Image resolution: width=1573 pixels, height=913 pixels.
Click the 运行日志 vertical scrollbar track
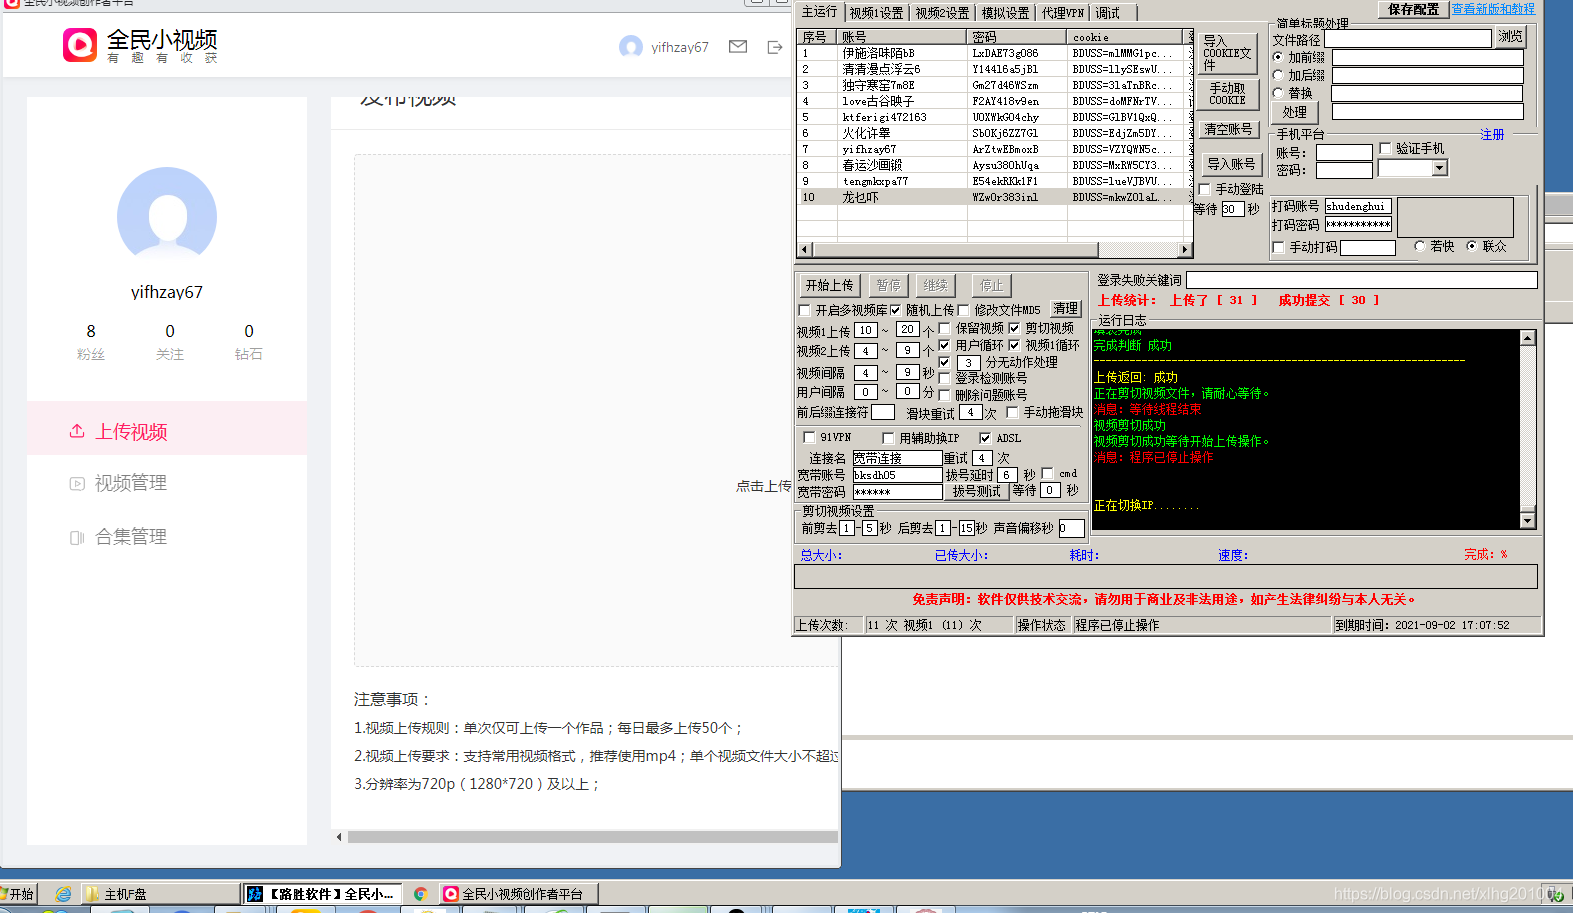(1527, 430)
